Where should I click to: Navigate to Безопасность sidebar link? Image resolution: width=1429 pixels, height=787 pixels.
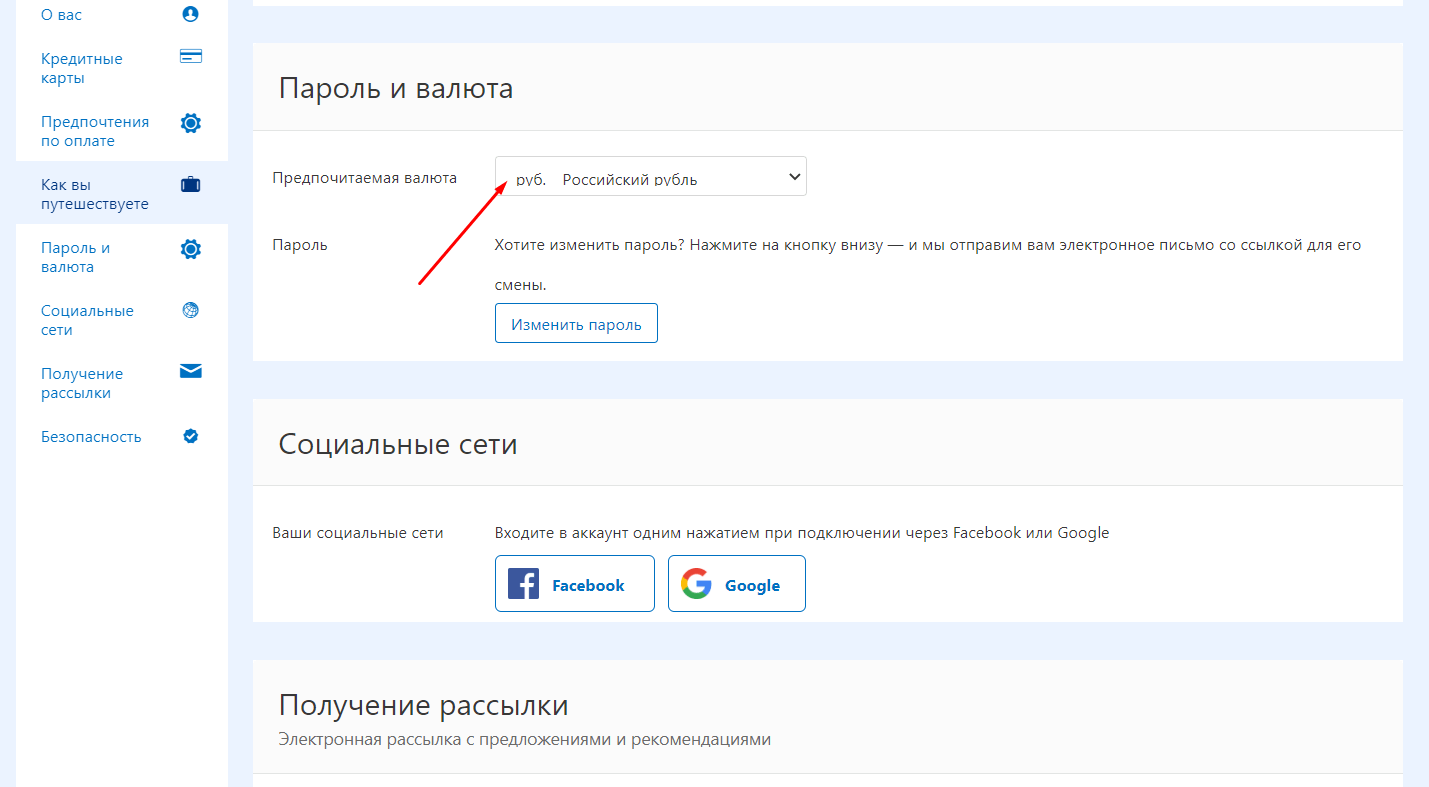[91, 437]
